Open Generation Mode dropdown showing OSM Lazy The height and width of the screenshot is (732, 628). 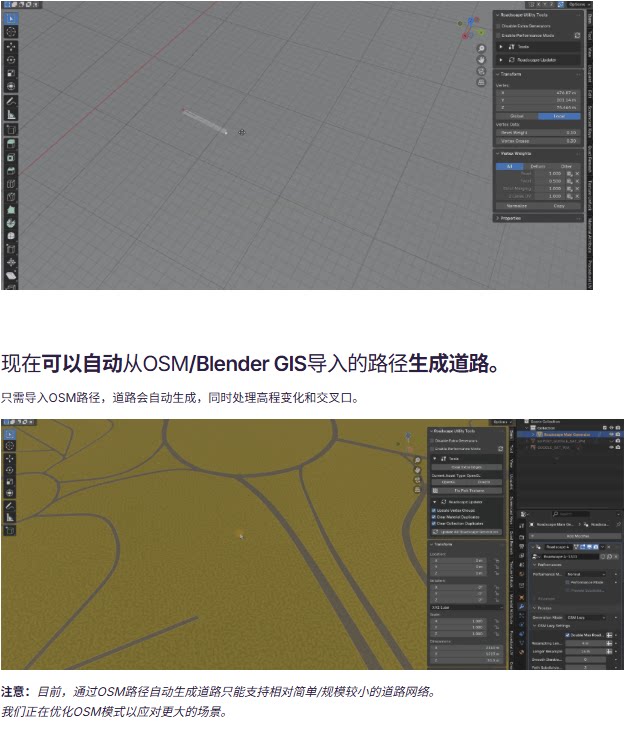[586, 618]
